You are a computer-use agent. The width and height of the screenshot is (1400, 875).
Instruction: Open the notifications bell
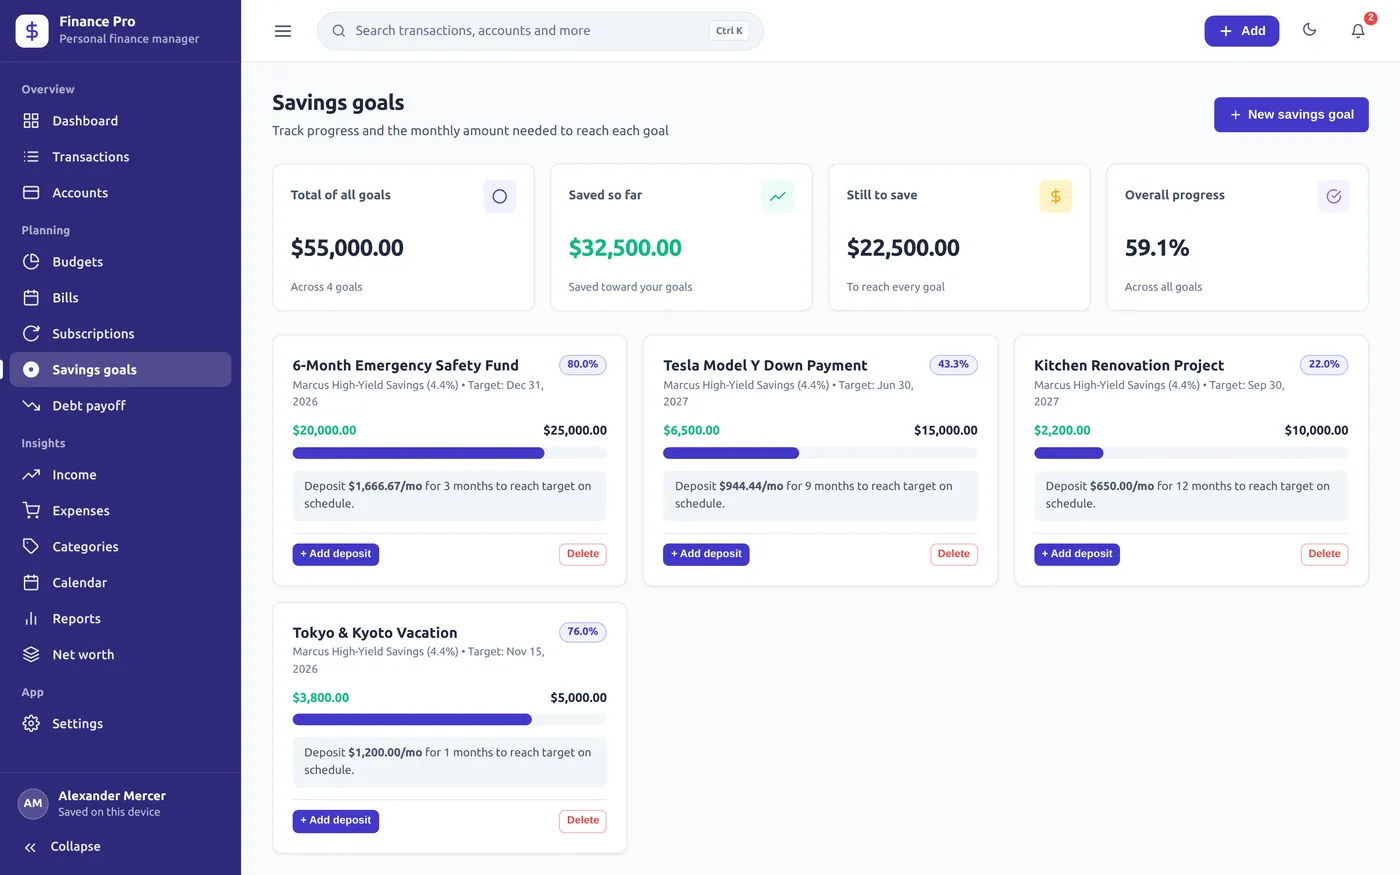(1358, 31)
